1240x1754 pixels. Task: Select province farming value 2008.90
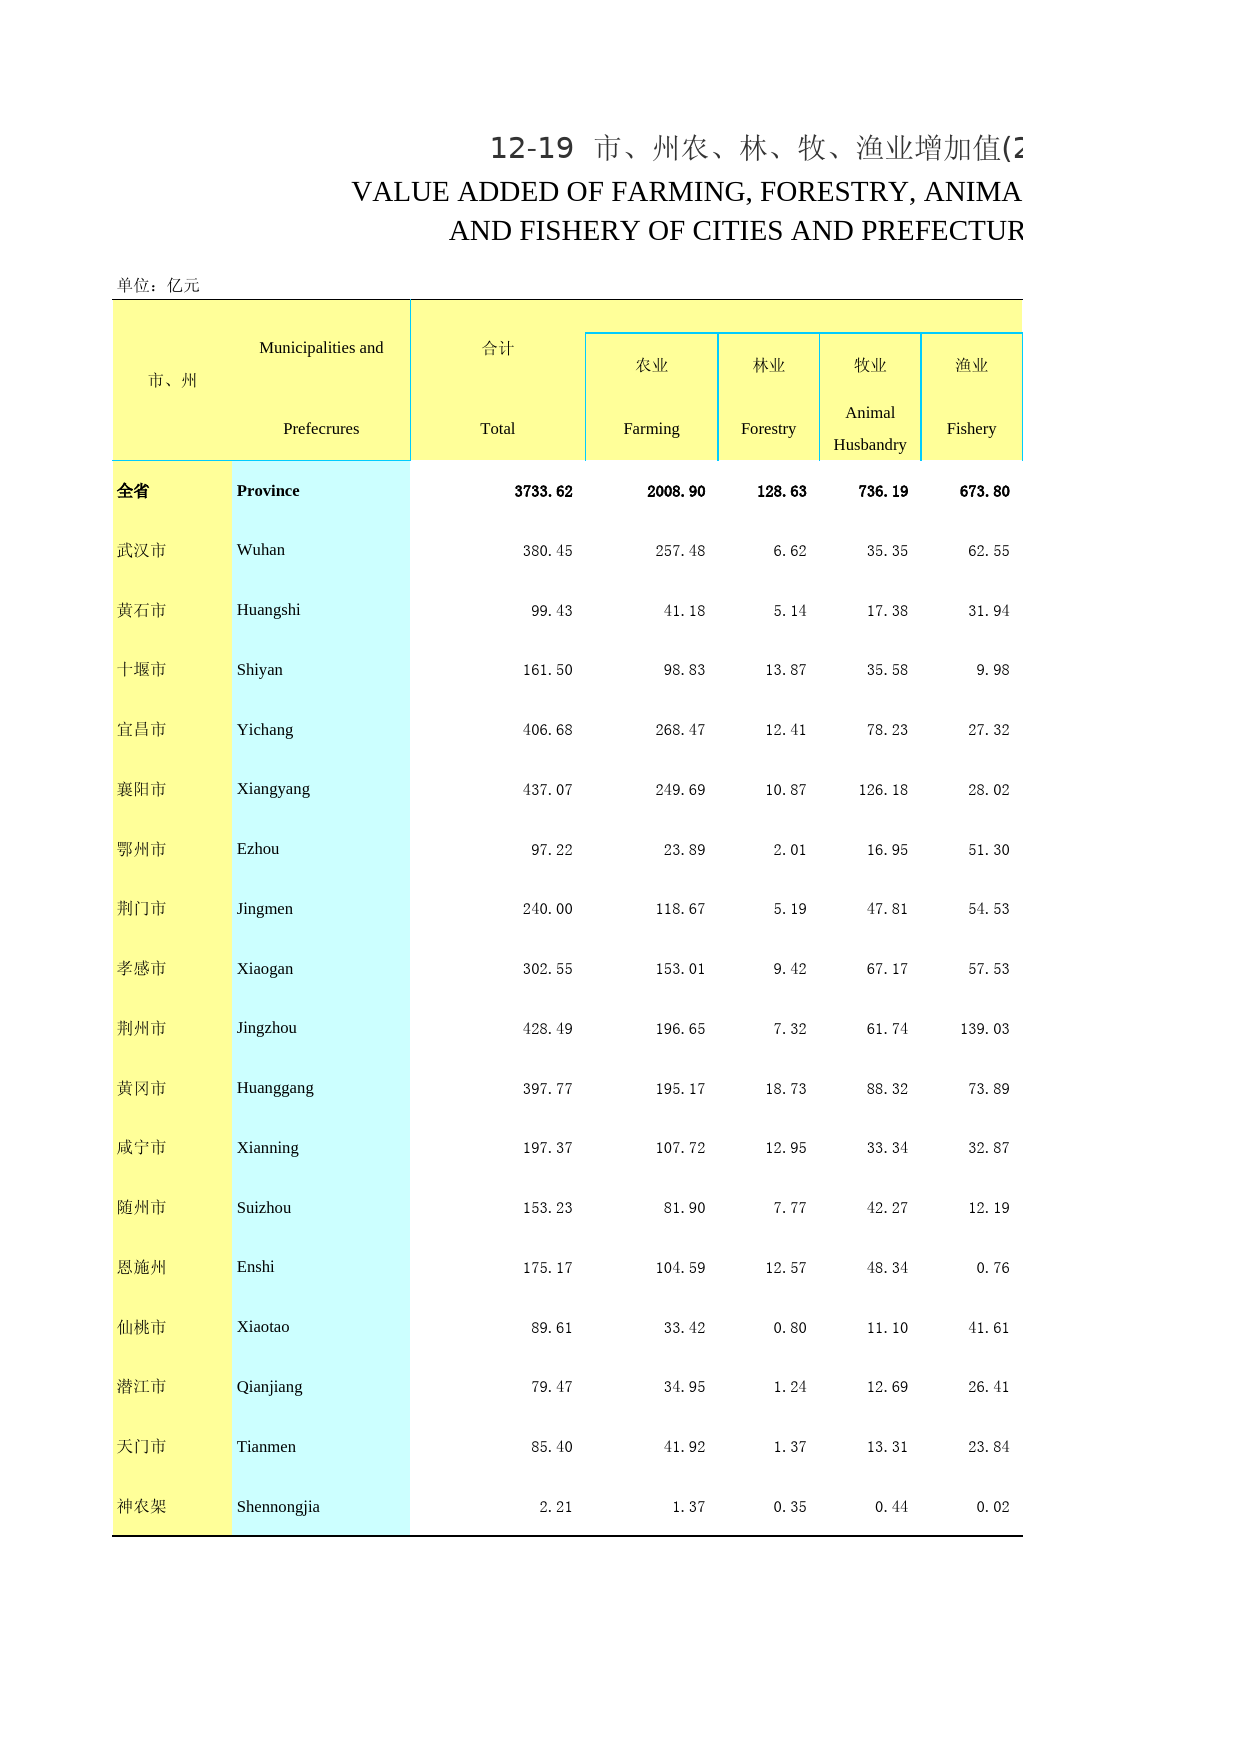676,492
